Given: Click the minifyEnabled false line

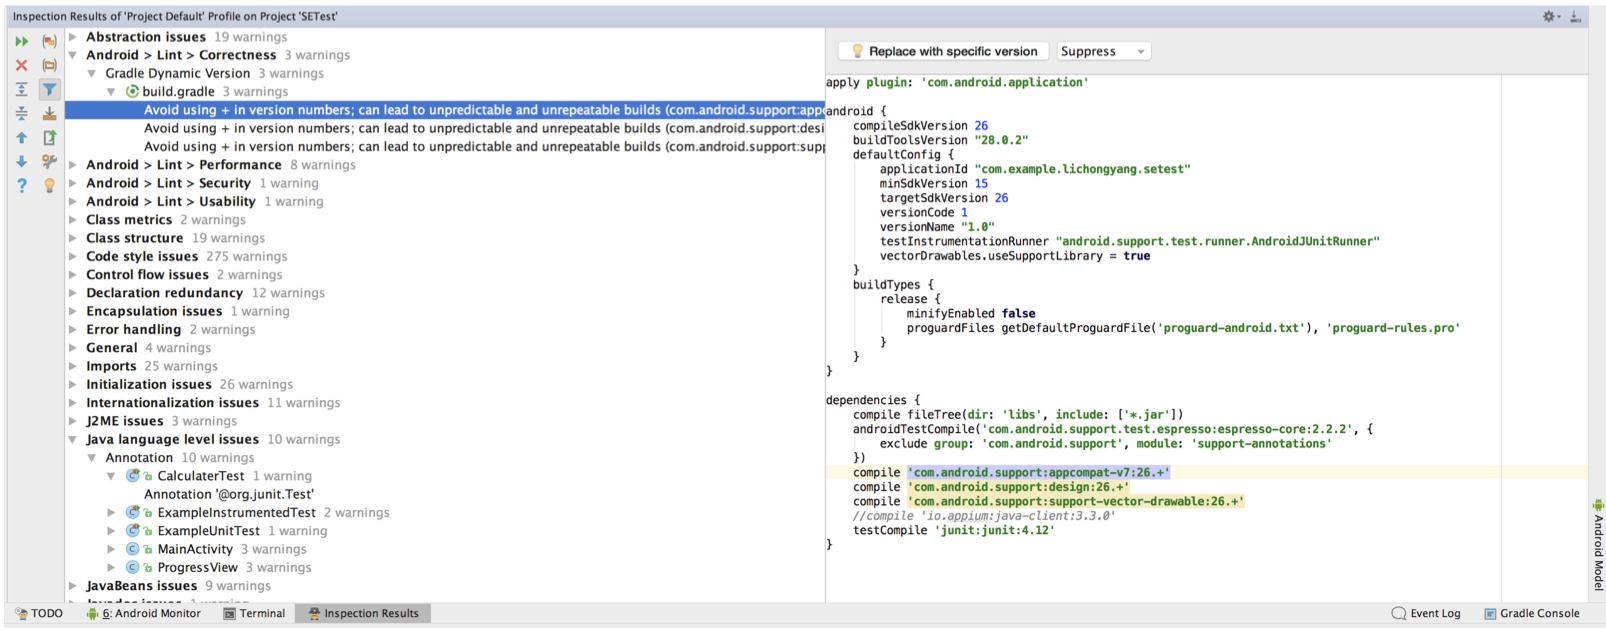Looking at the screenshot, I should pos(971,313).
